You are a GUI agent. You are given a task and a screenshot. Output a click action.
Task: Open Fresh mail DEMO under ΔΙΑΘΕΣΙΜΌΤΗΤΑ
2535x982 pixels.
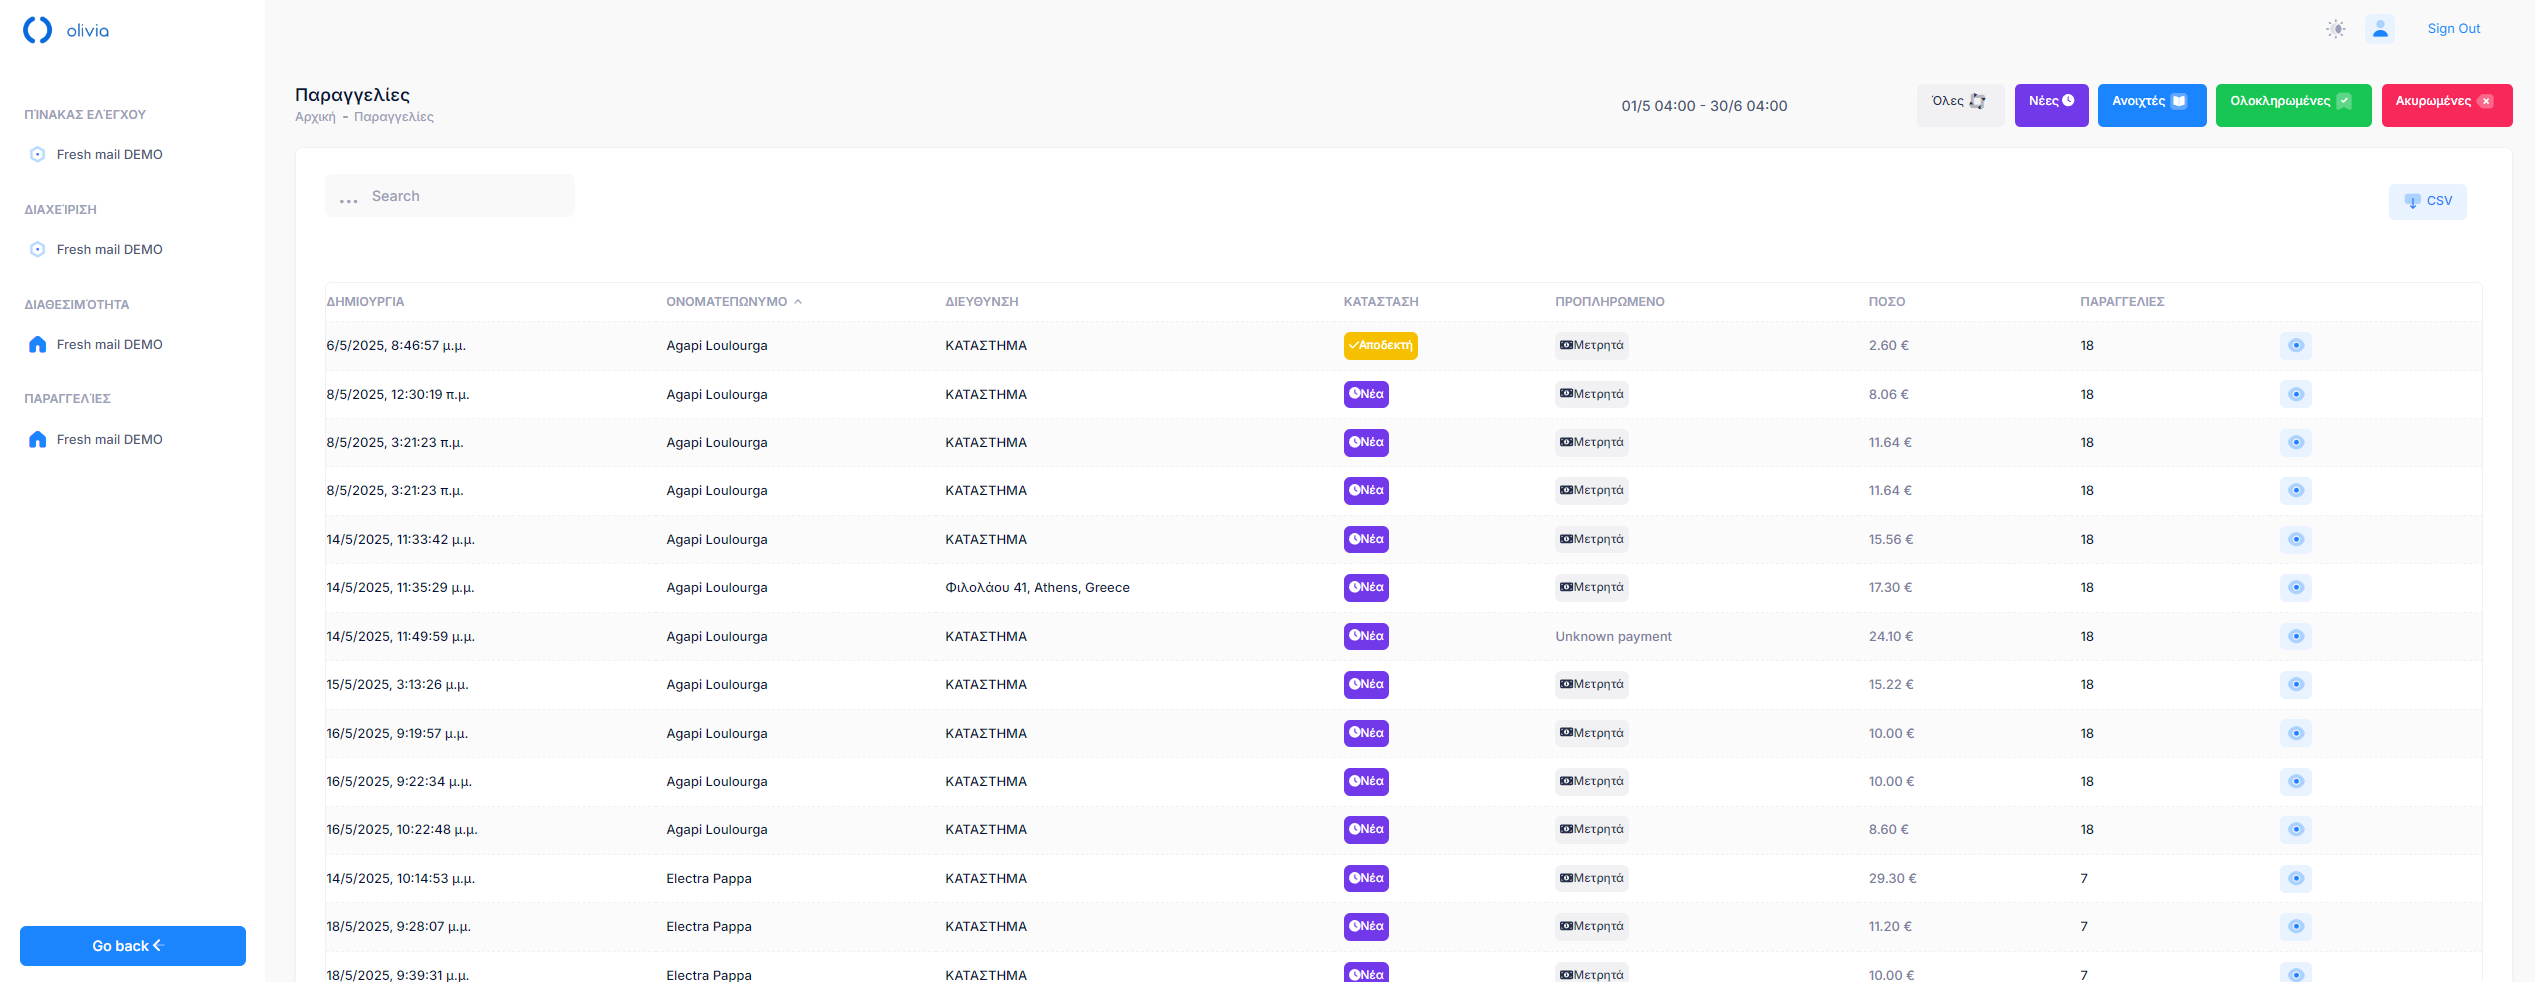coord(109,345)
